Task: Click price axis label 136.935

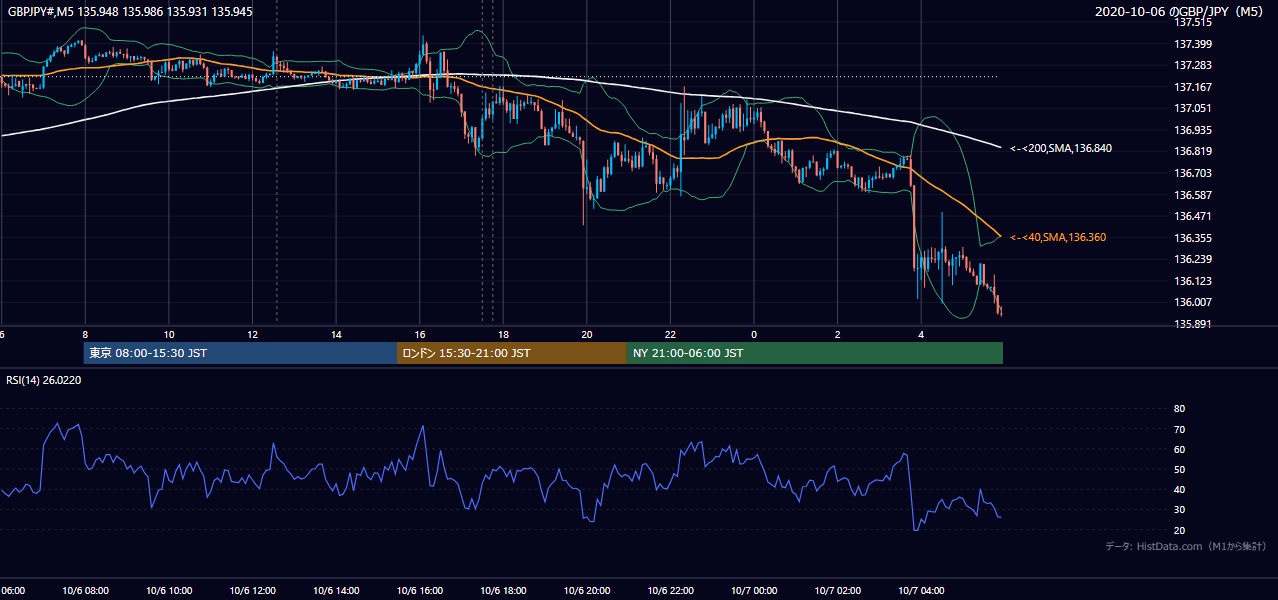Action: pyautogui.click(x=1194, y=130)
